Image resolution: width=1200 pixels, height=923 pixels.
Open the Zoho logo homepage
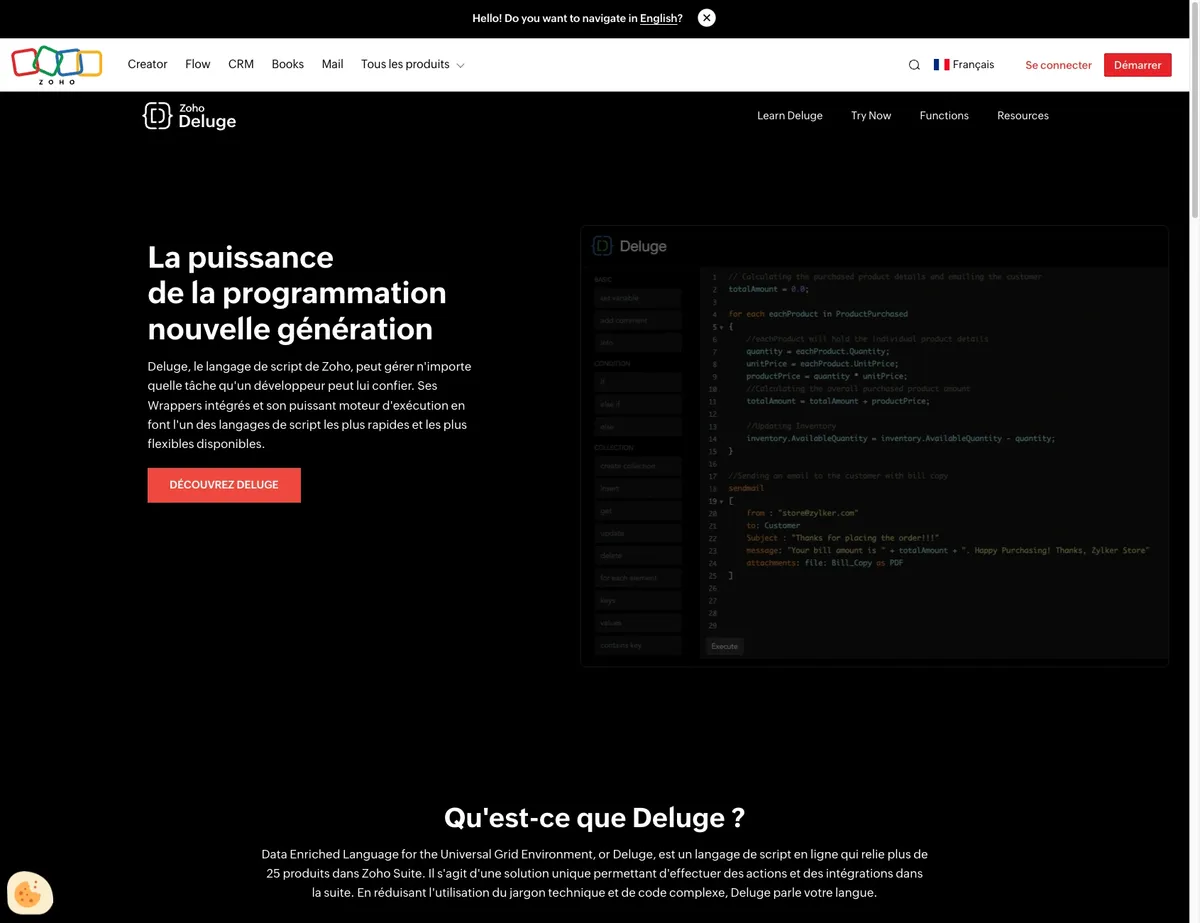(56, 64)
